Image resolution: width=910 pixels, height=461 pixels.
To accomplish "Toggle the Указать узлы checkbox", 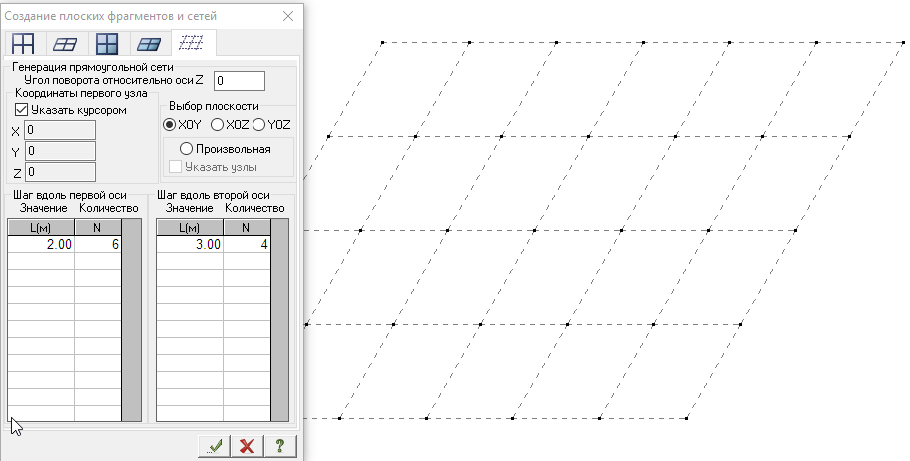I will [176, 167].
